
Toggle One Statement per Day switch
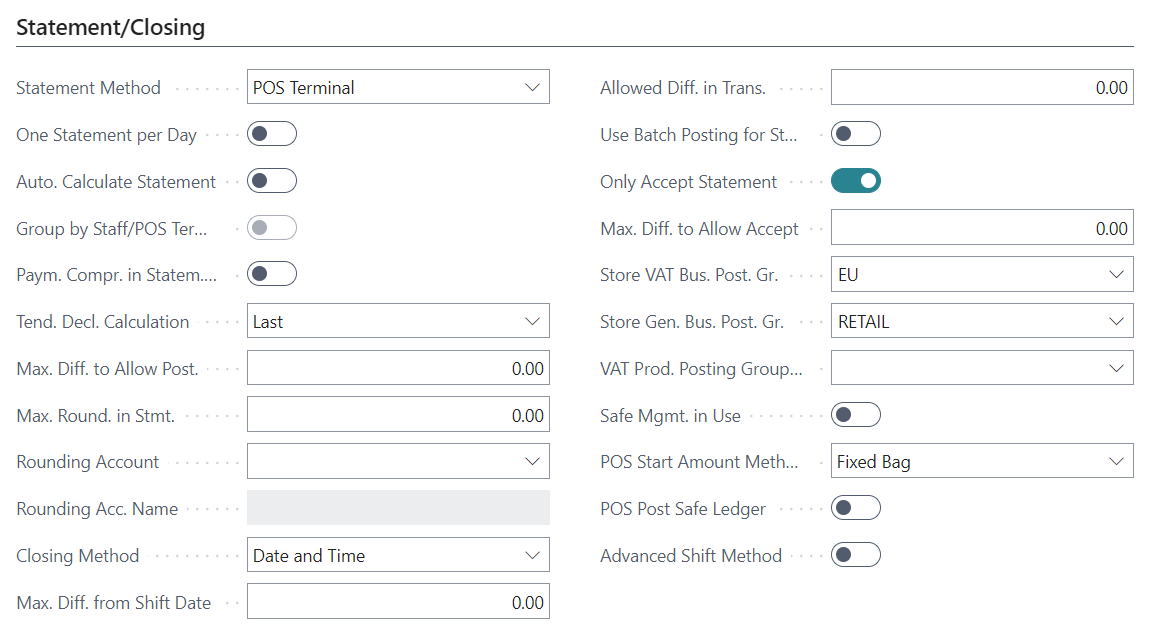272,134
